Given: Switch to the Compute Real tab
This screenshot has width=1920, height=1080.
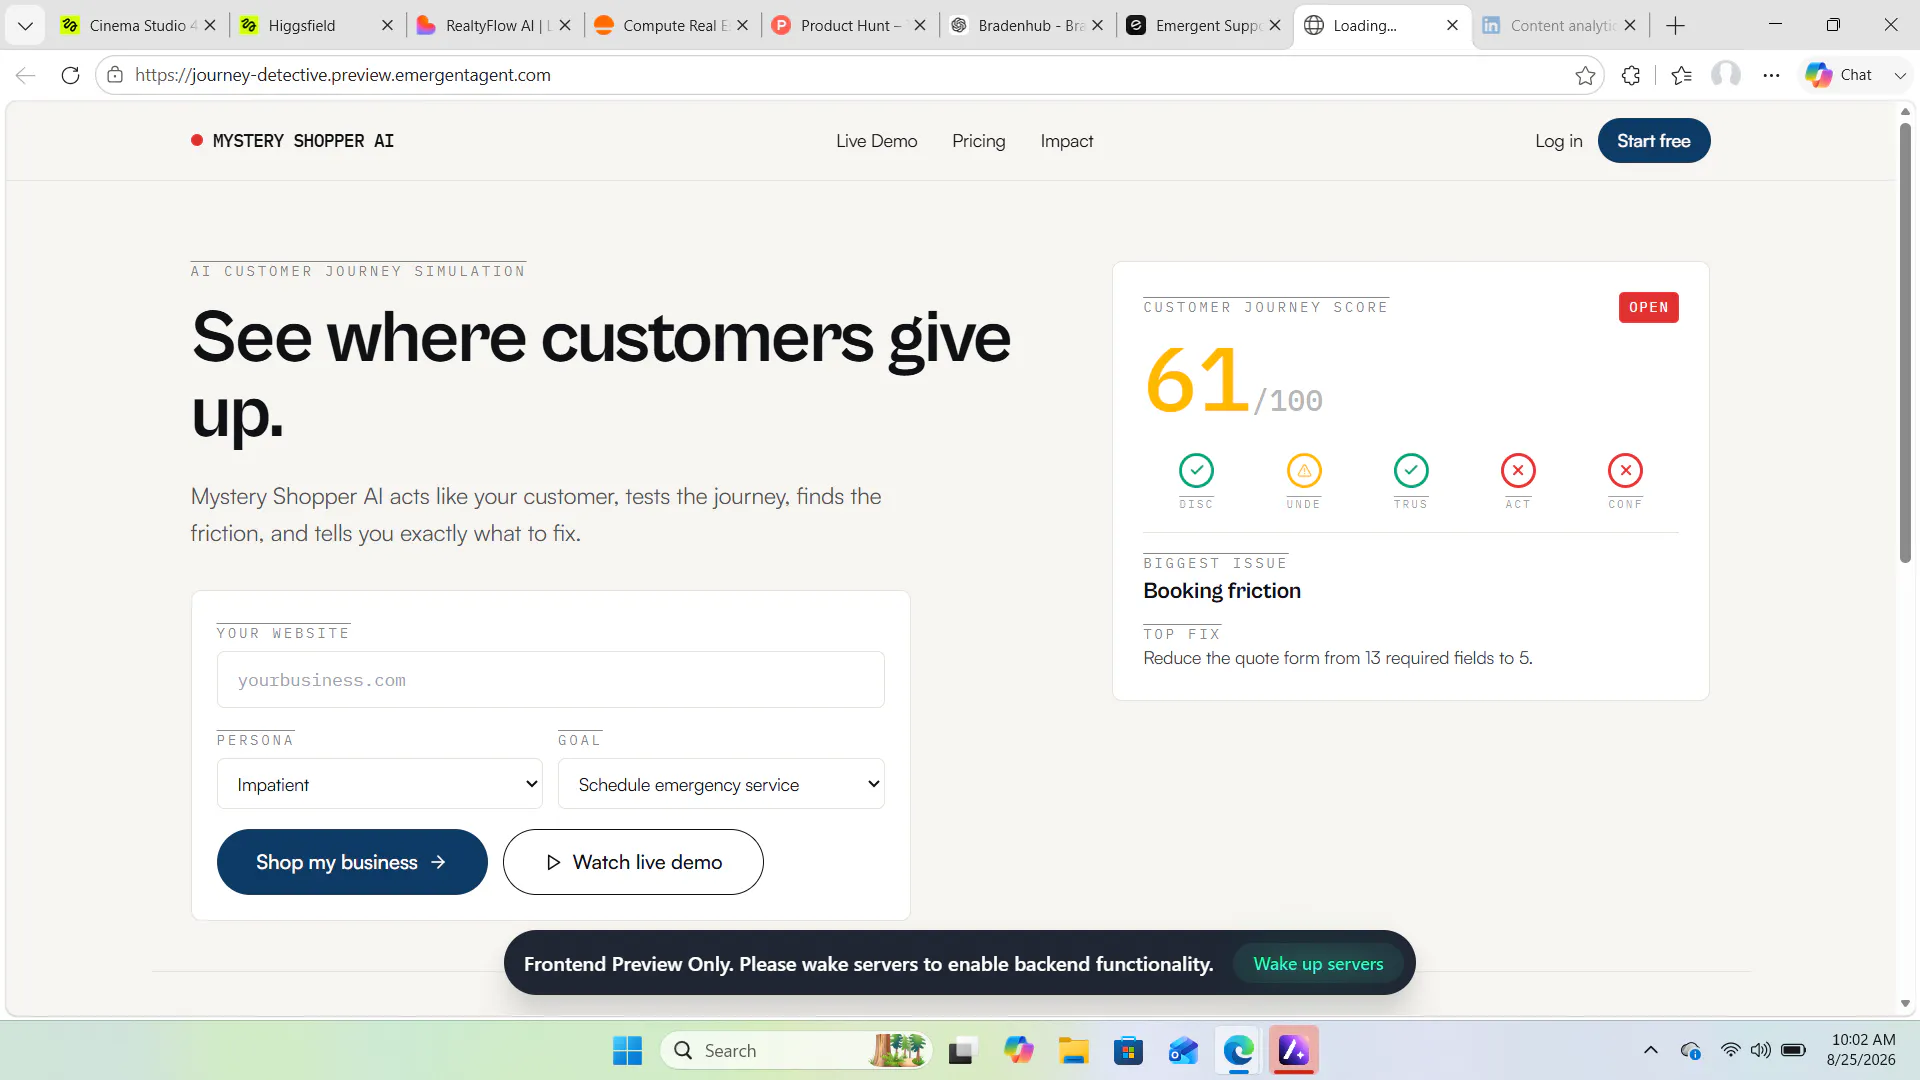Looking at the screenshot, I should [x=673, y=25].
